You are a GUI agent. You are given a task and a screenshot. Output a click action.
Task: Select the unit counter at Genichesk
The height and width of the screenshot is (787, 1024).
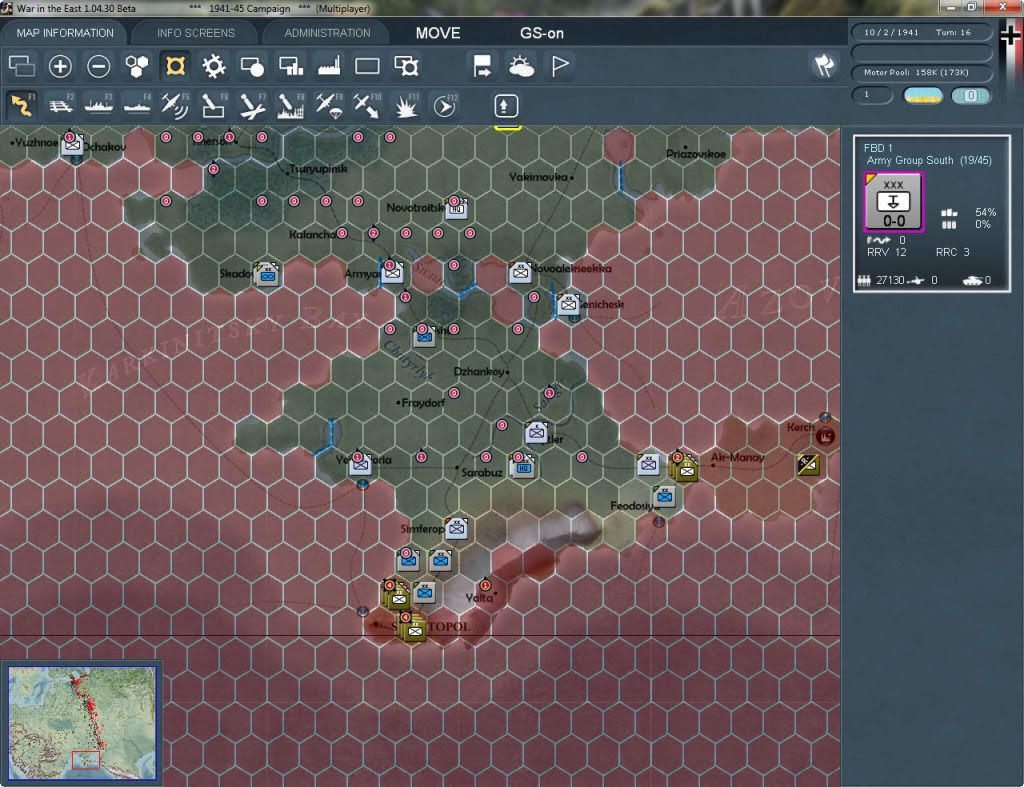[568, 304]
